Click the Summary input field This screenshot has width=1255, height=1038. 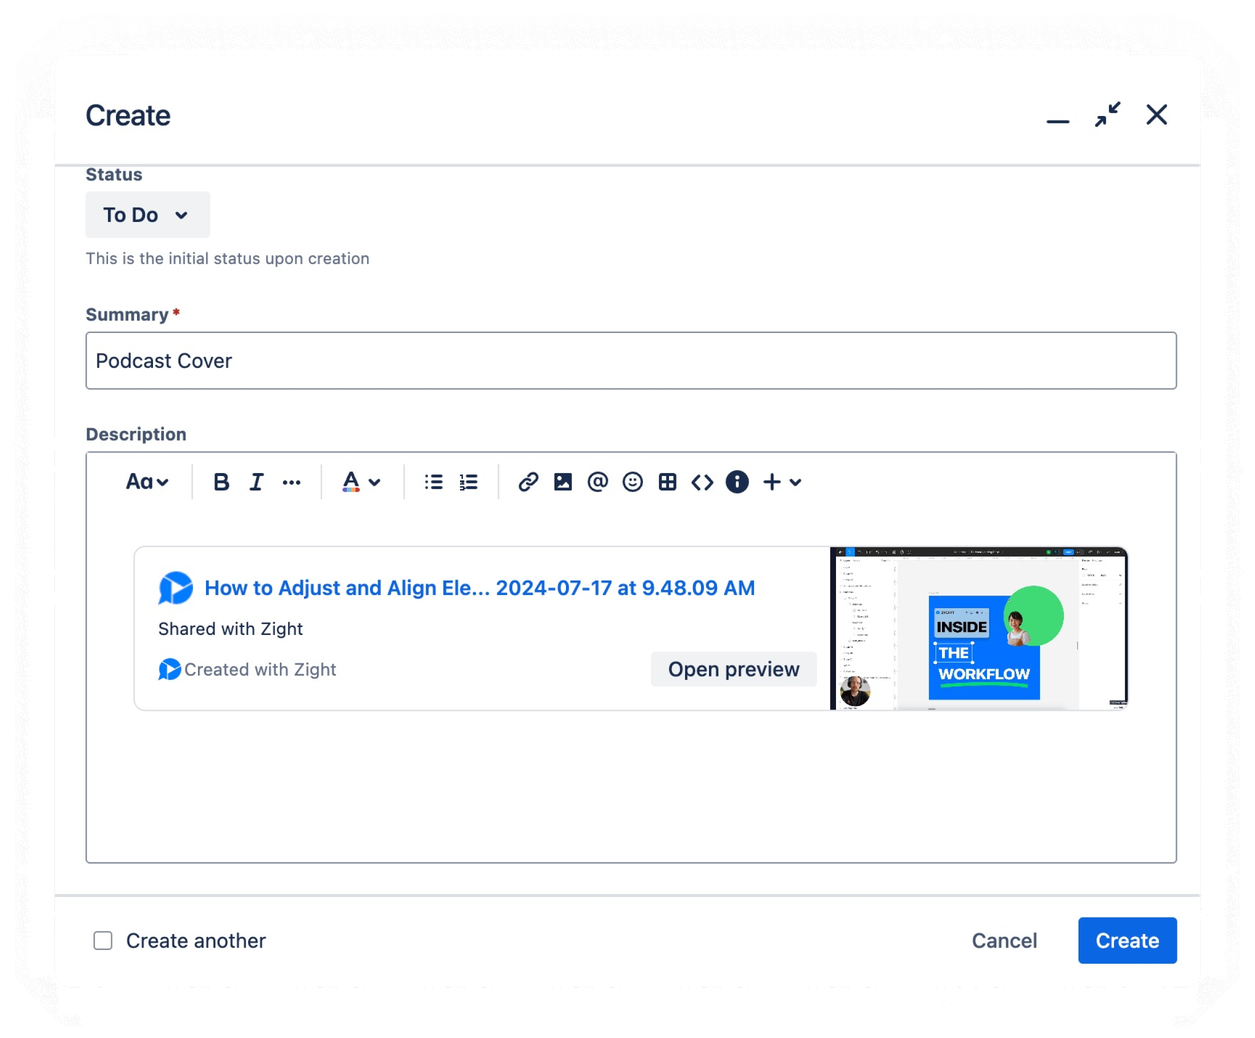coord(631,361)
